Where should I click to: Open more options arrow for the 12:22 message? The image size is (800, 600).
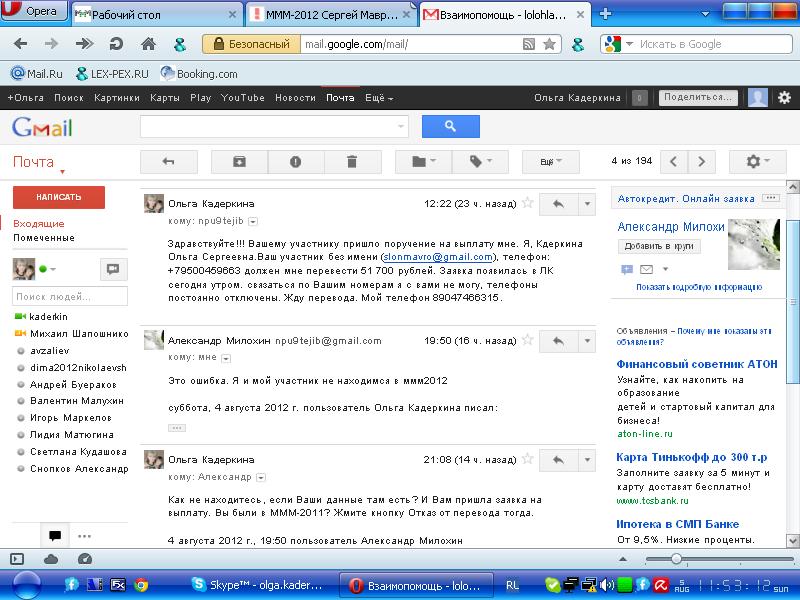point(587,204)
